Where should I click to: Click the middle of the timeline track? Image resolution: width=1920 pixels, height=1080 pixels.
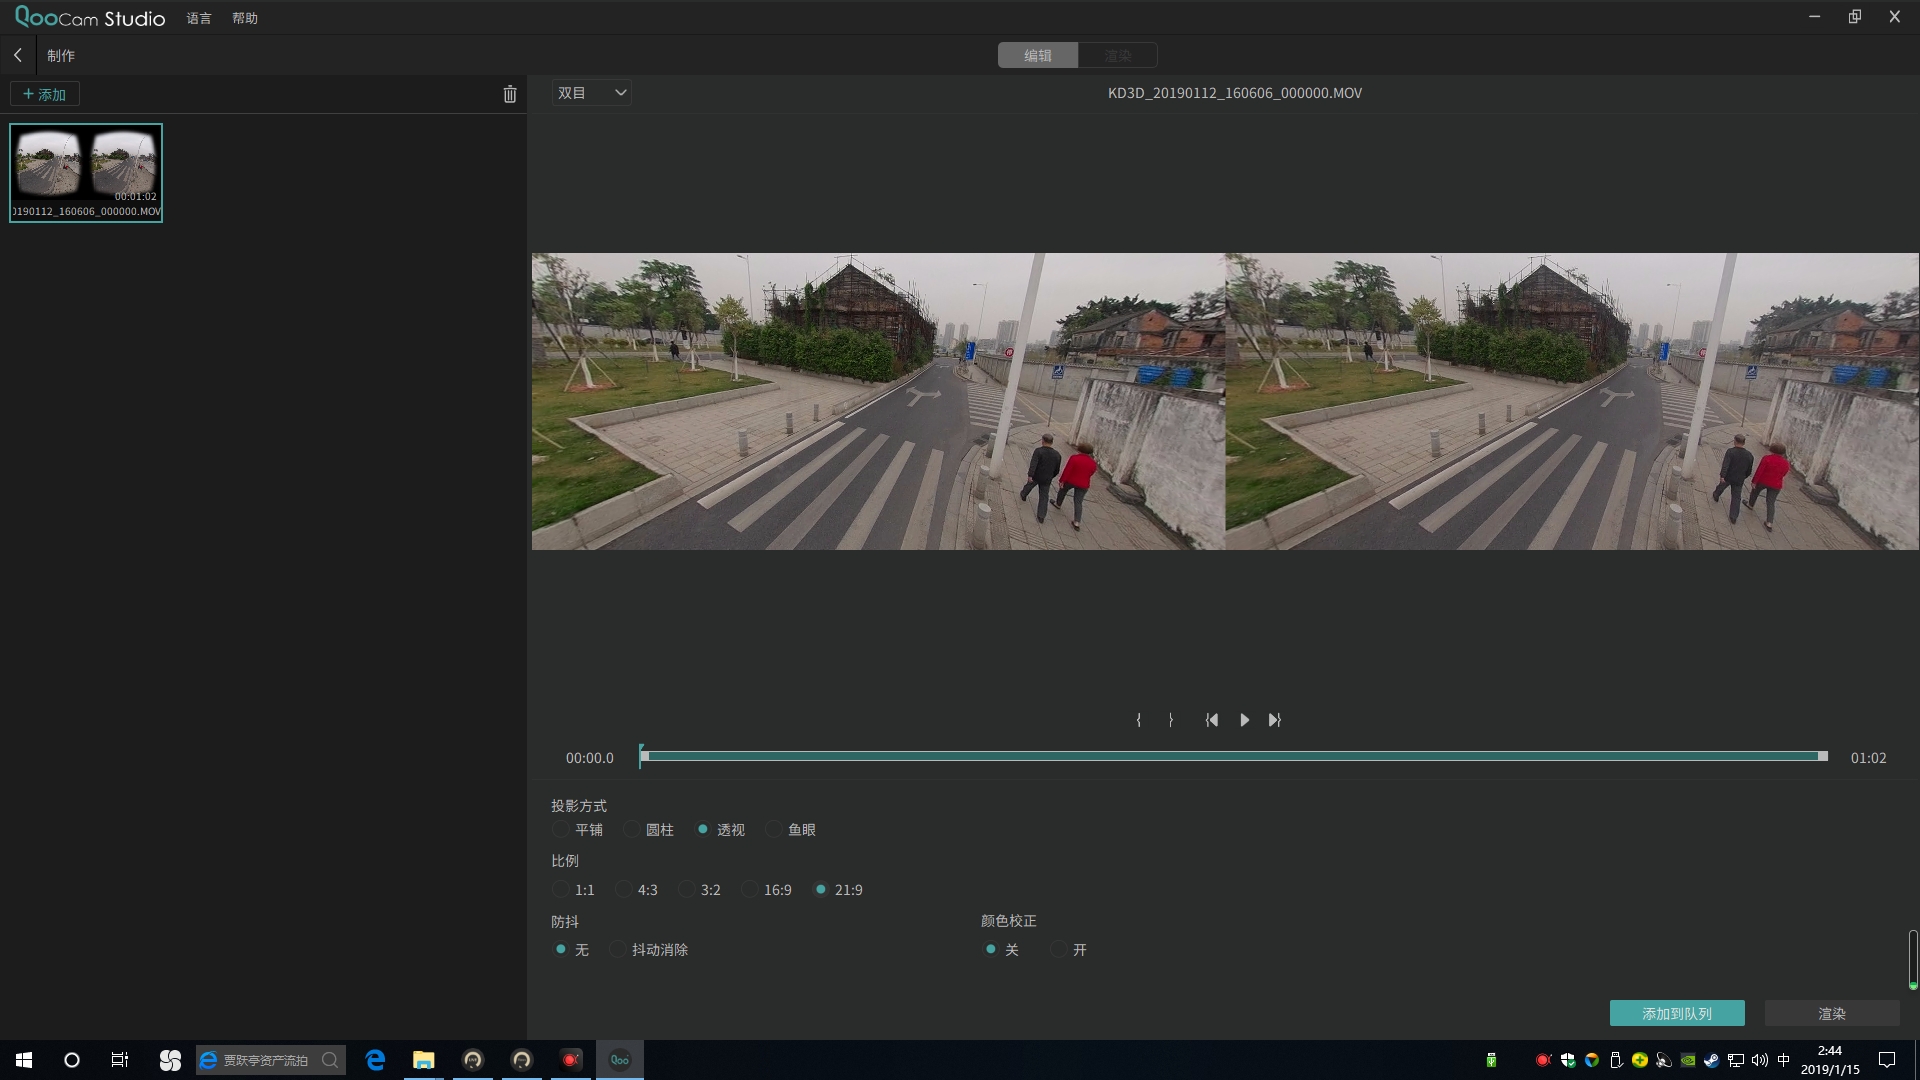click(1234, 756)
